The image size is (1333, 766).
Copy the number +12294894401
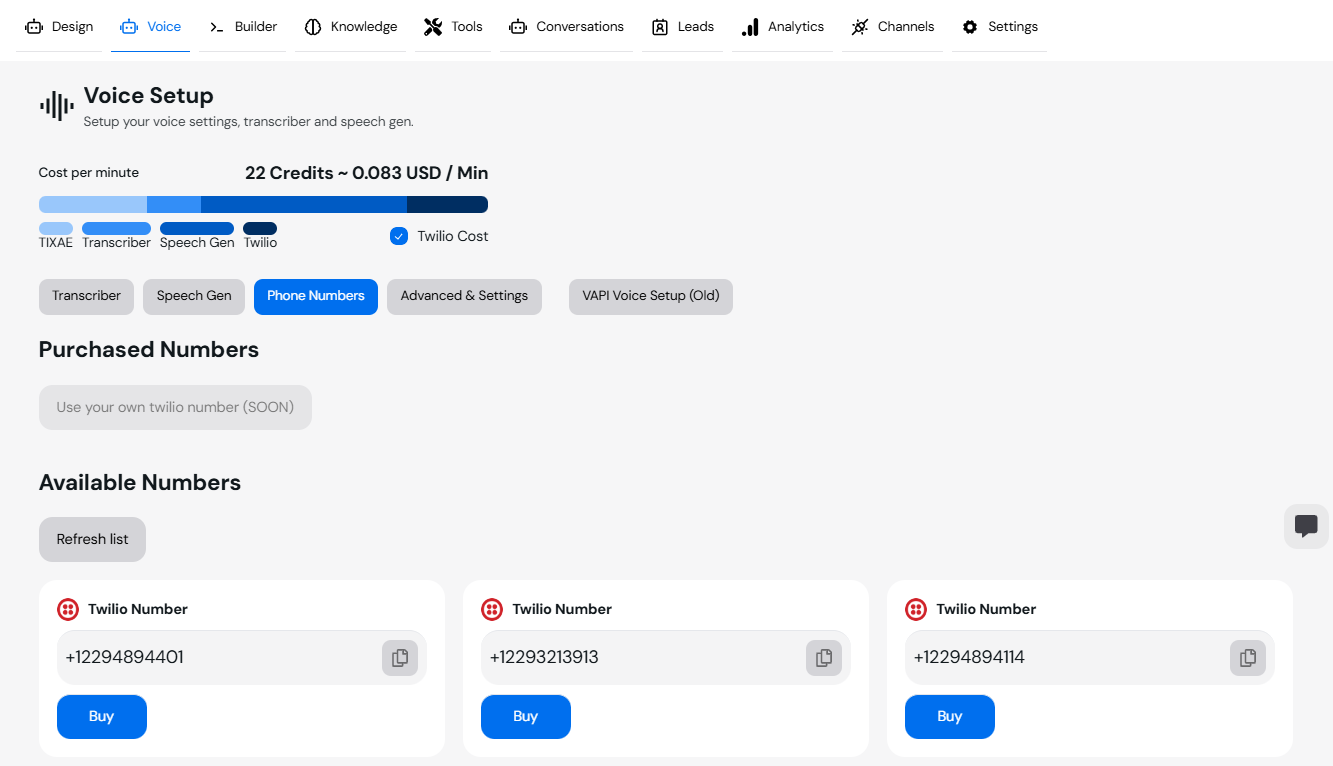point(400,657)
